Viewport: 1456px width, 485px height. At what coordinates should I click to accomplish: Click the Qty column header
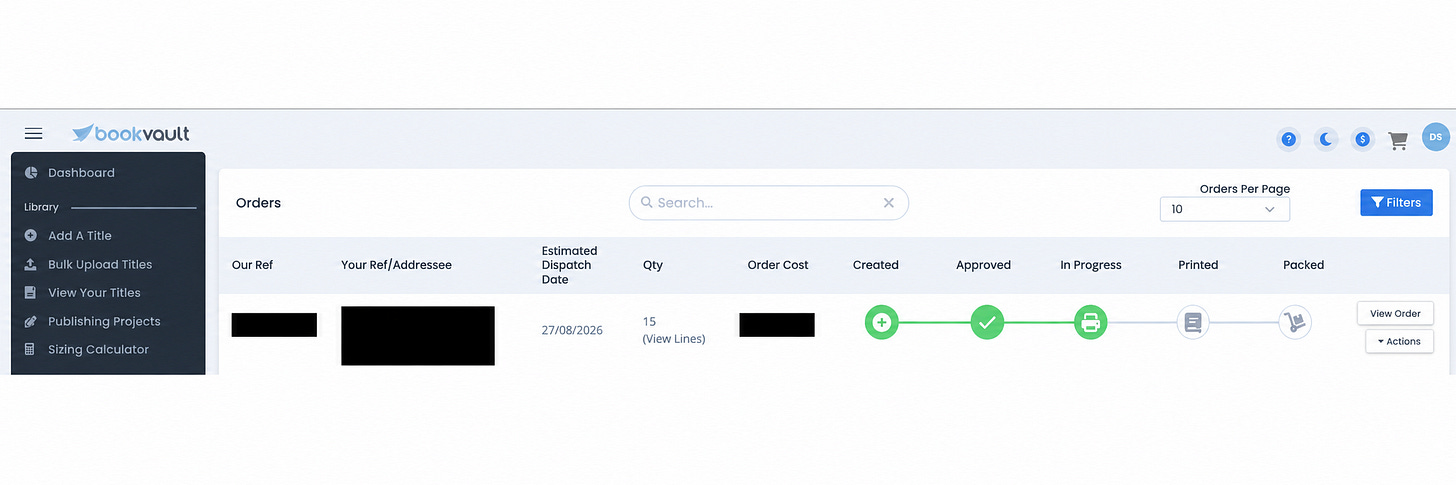pyautogui.click(x=652, y=265)
